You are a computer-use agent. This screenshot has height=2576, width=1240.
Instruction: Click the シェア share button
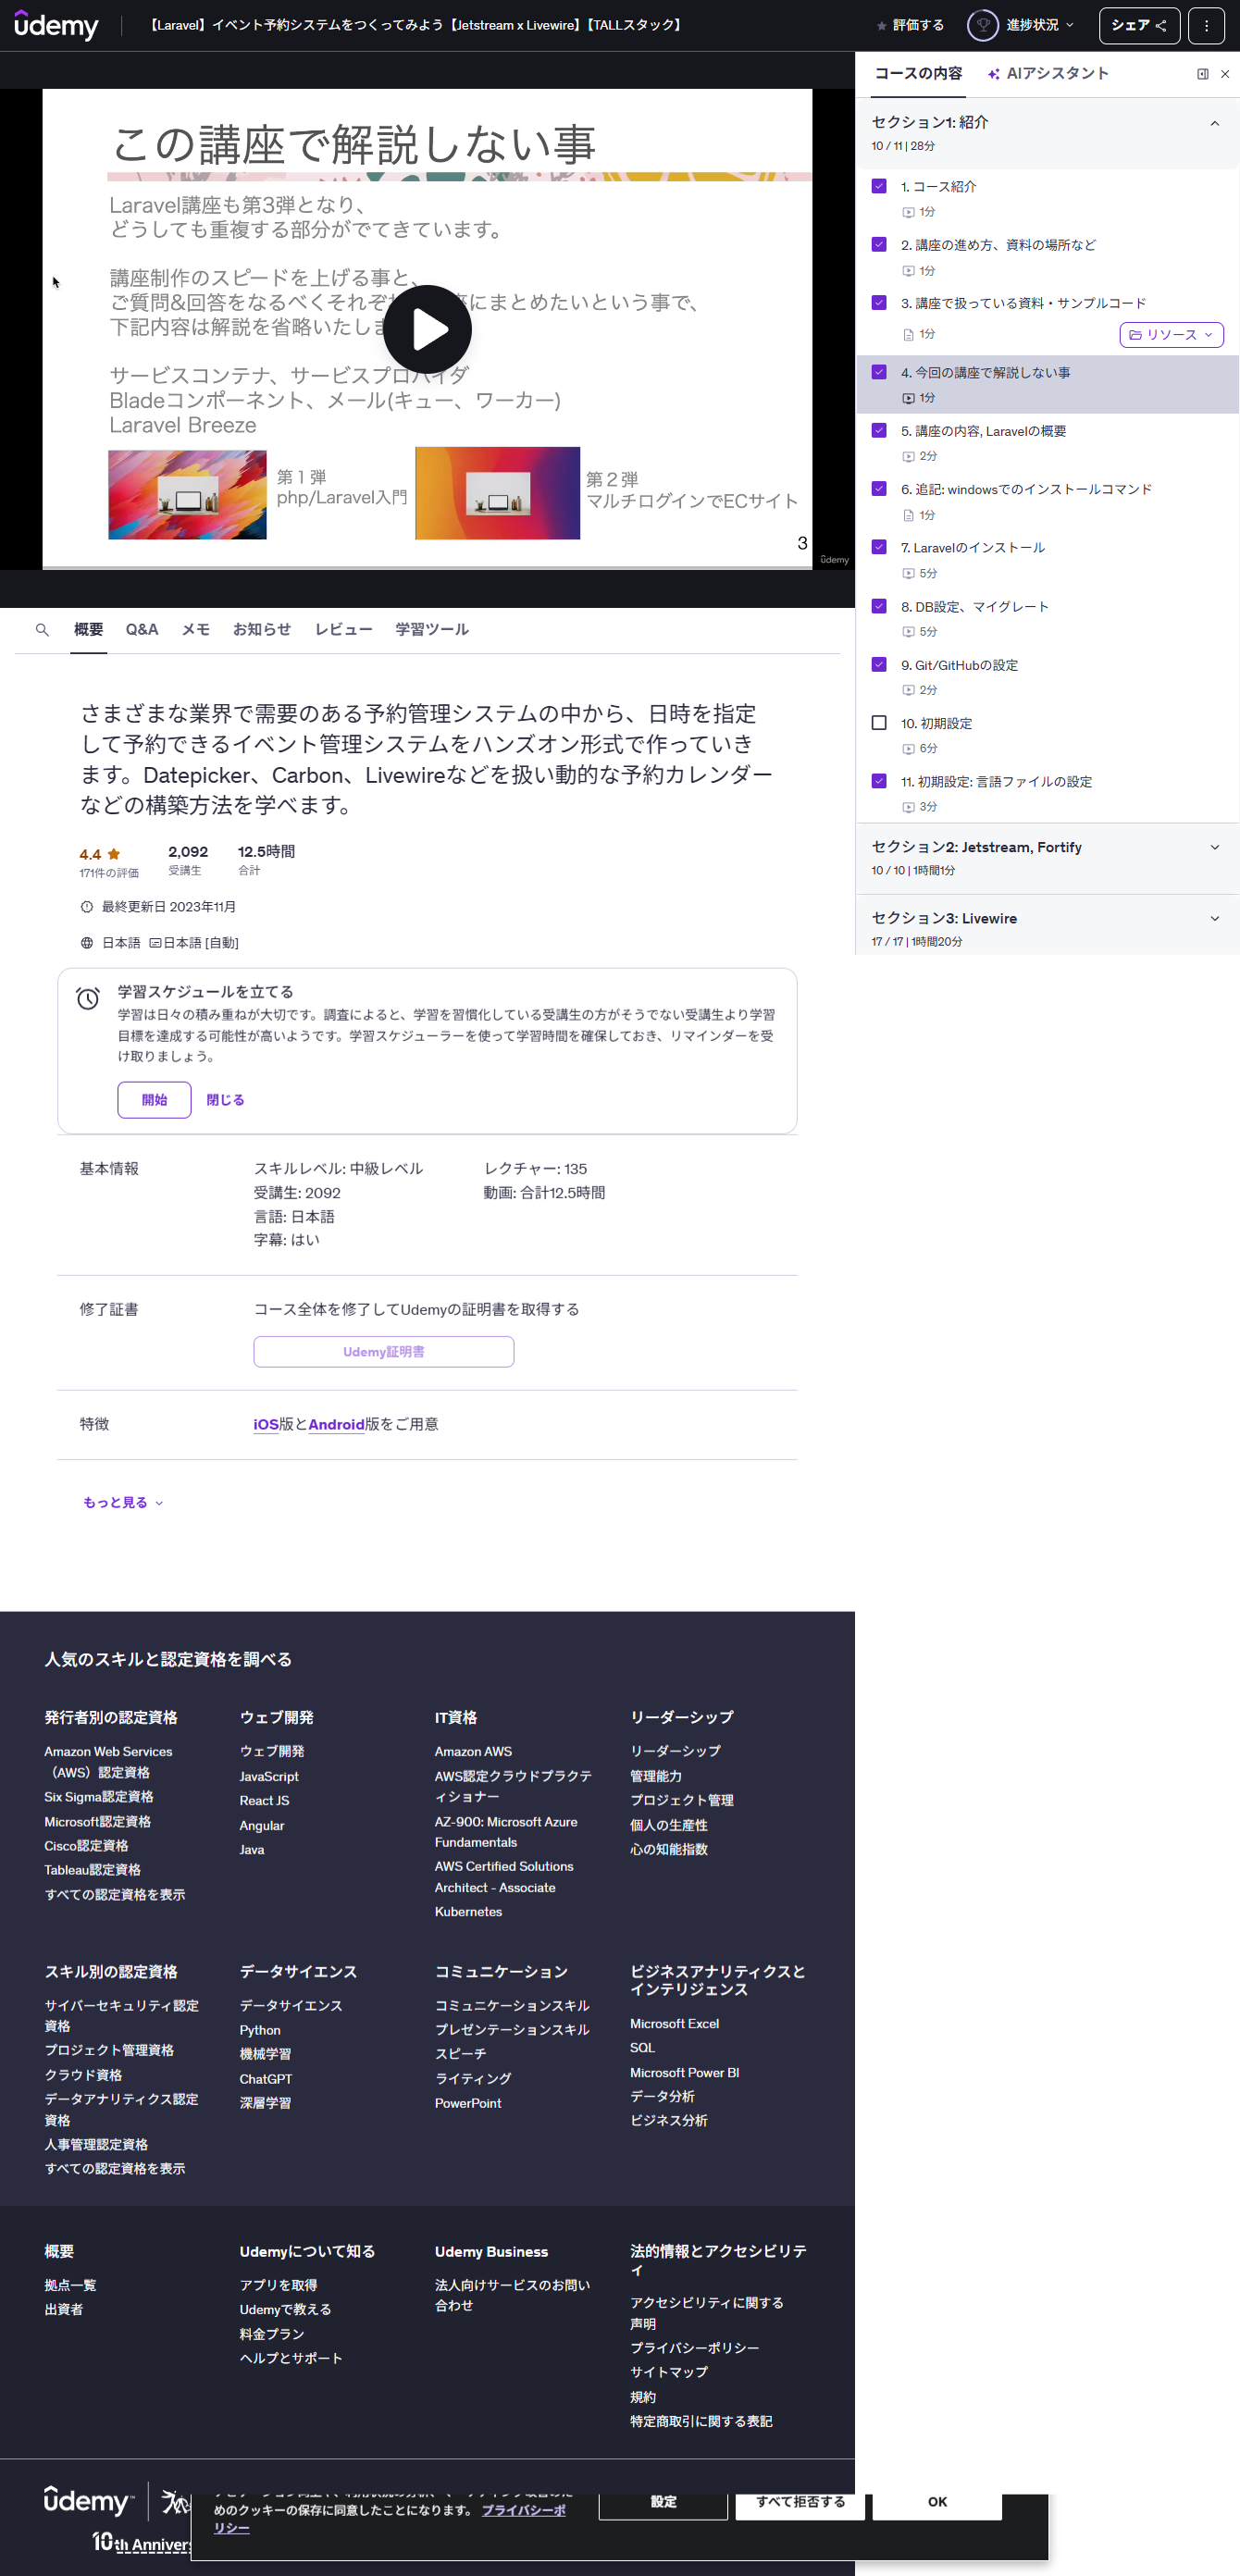click(x=1138, y=25)
